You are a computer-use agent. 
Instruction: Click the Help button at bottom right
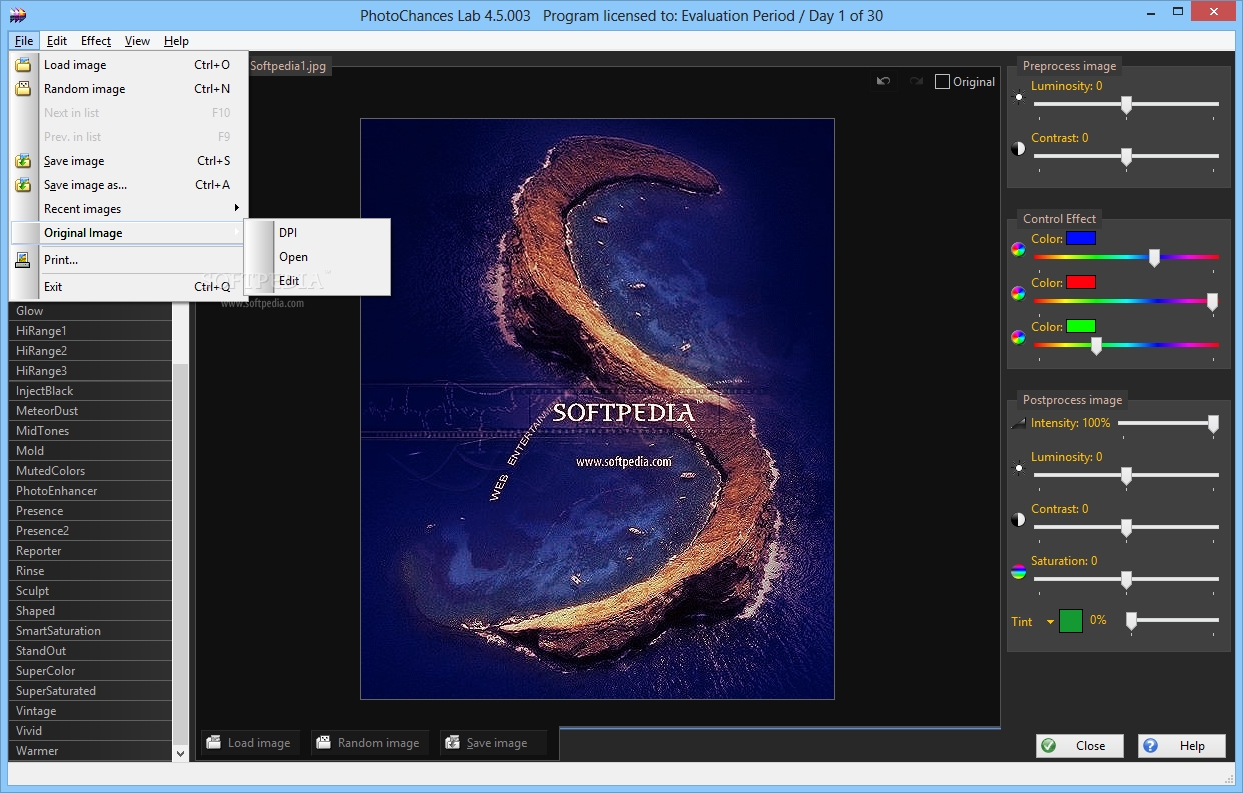[1183, 746]
